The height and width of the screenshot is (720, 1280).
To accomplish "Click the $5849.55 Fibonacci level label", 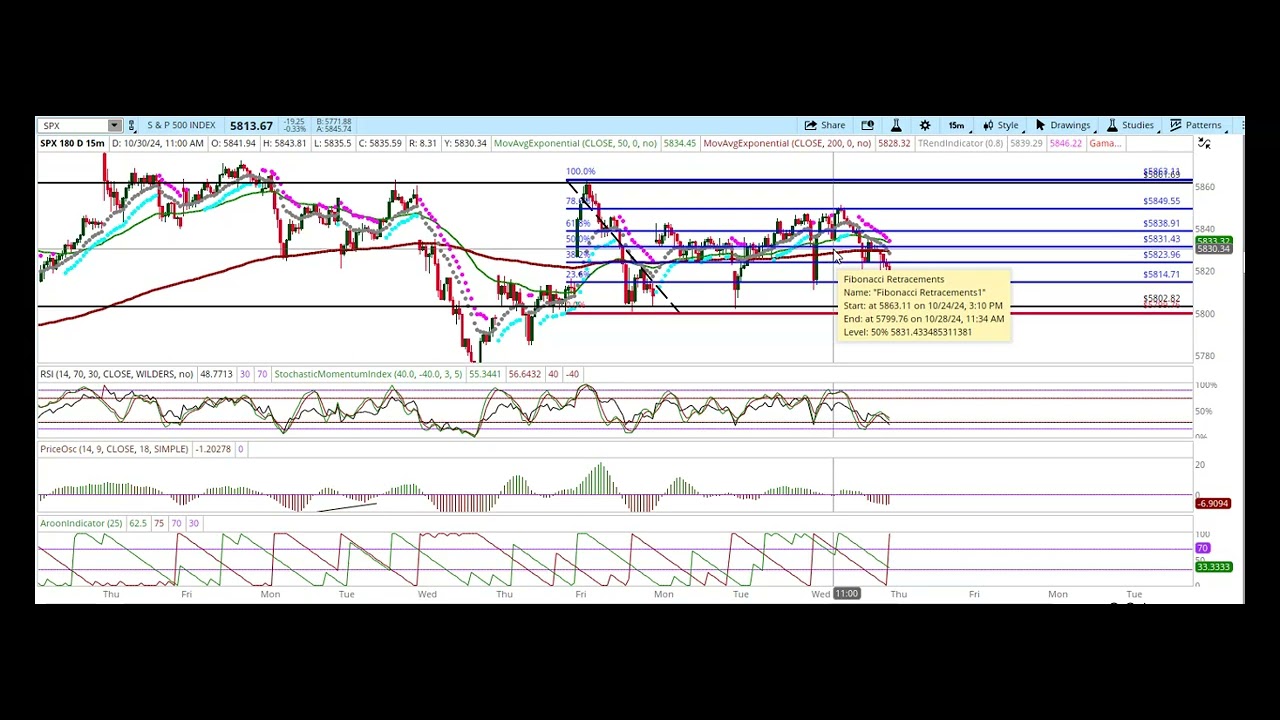I will tap(1161, 201).
